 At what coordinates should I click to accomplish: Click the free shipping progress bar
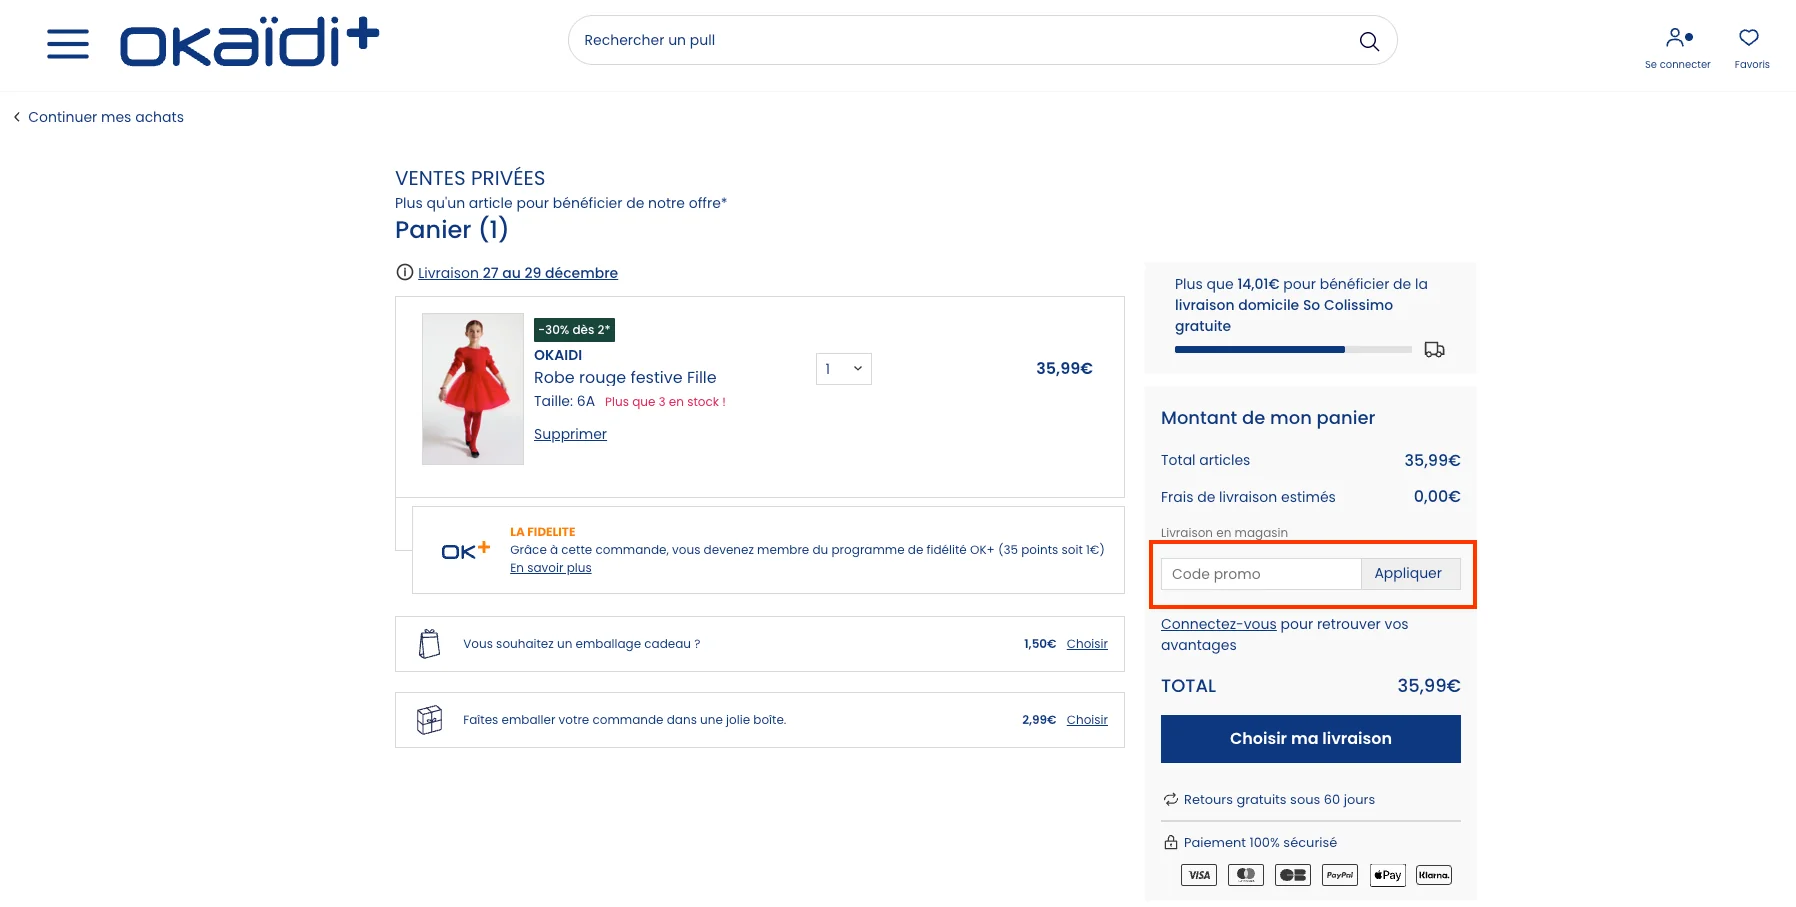click(x=1292, y=349)
